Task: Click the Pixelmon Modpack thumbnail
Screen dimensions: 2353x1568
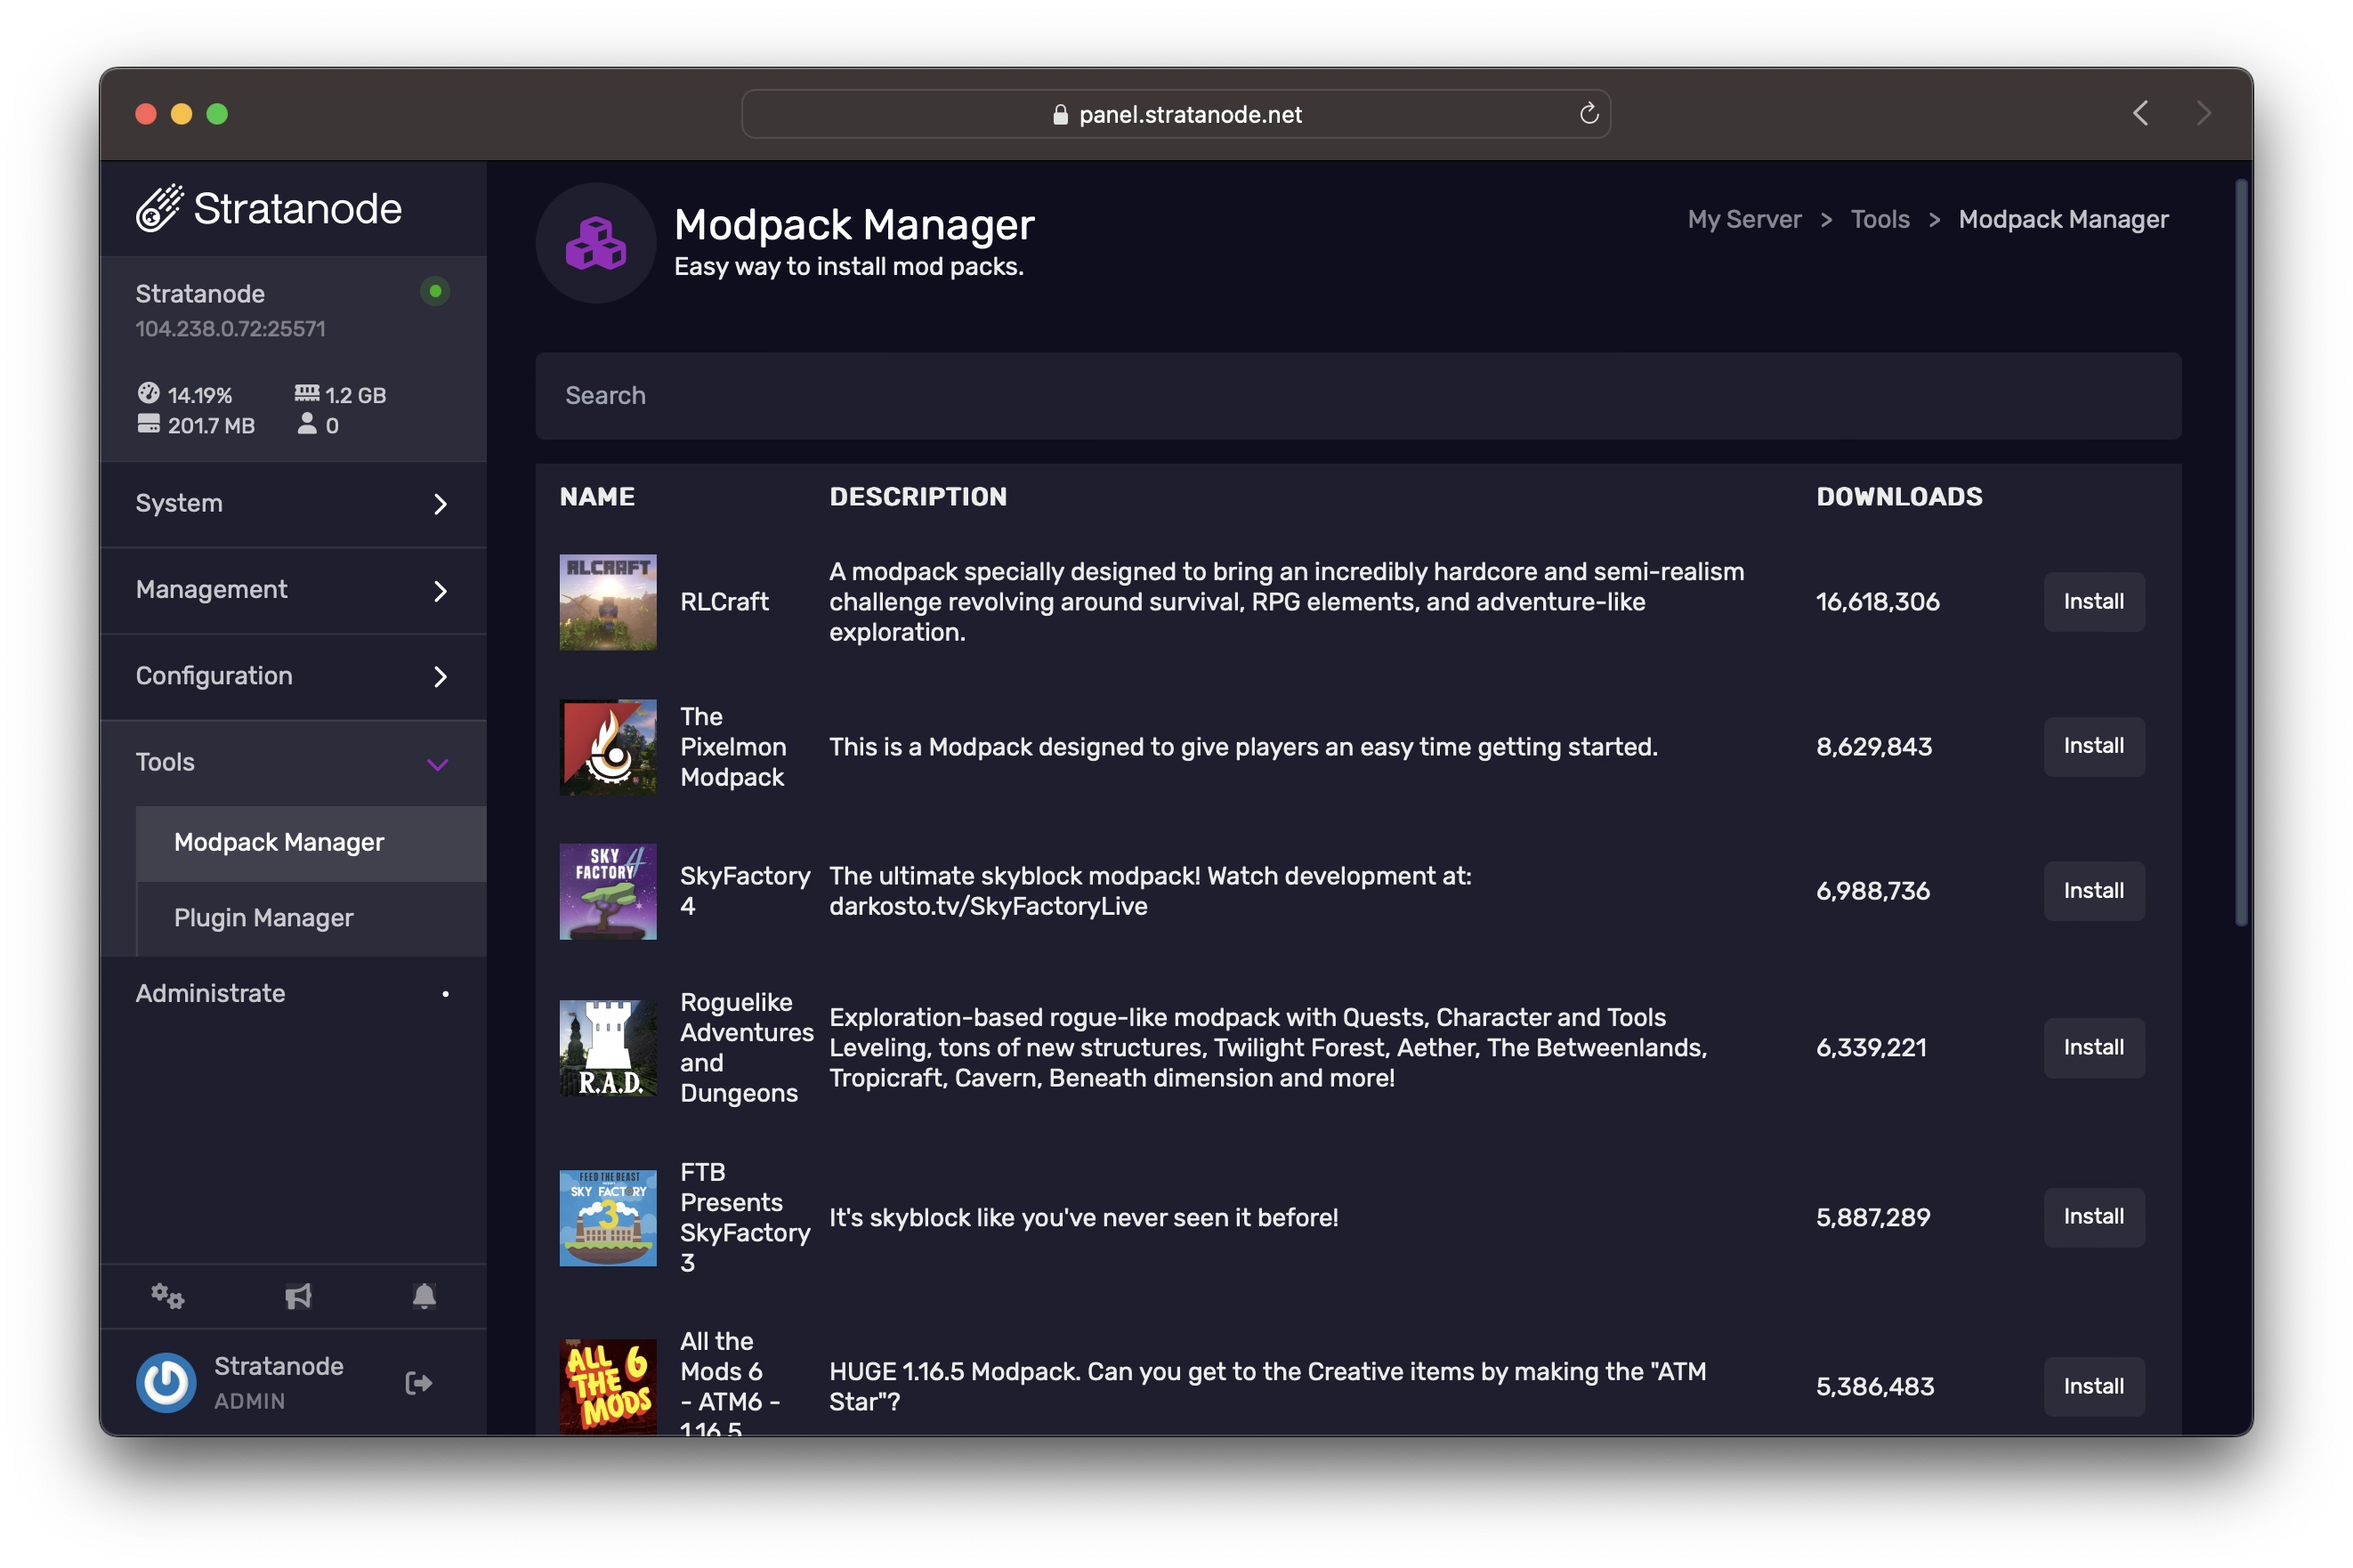Action: [x=607, y=746]
